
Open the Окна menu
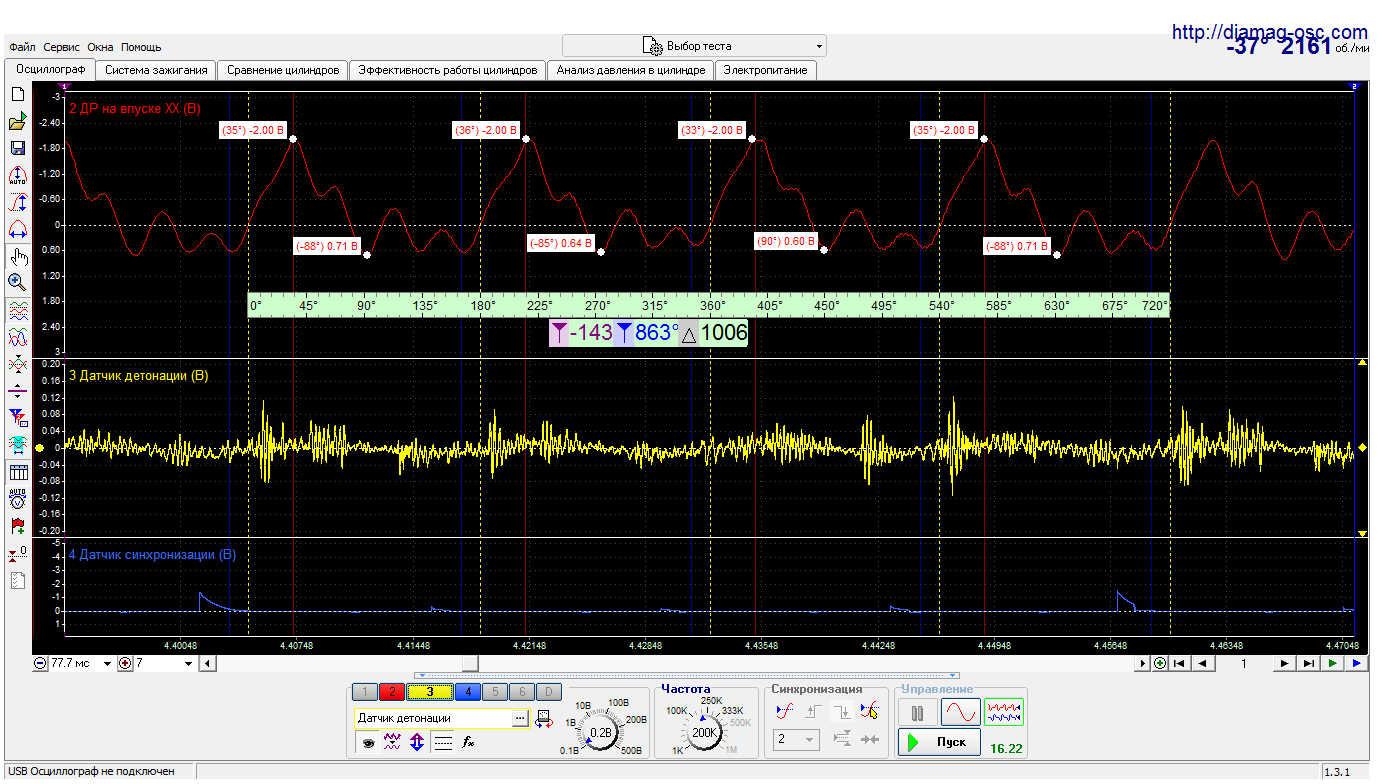[x=100, y=47]
